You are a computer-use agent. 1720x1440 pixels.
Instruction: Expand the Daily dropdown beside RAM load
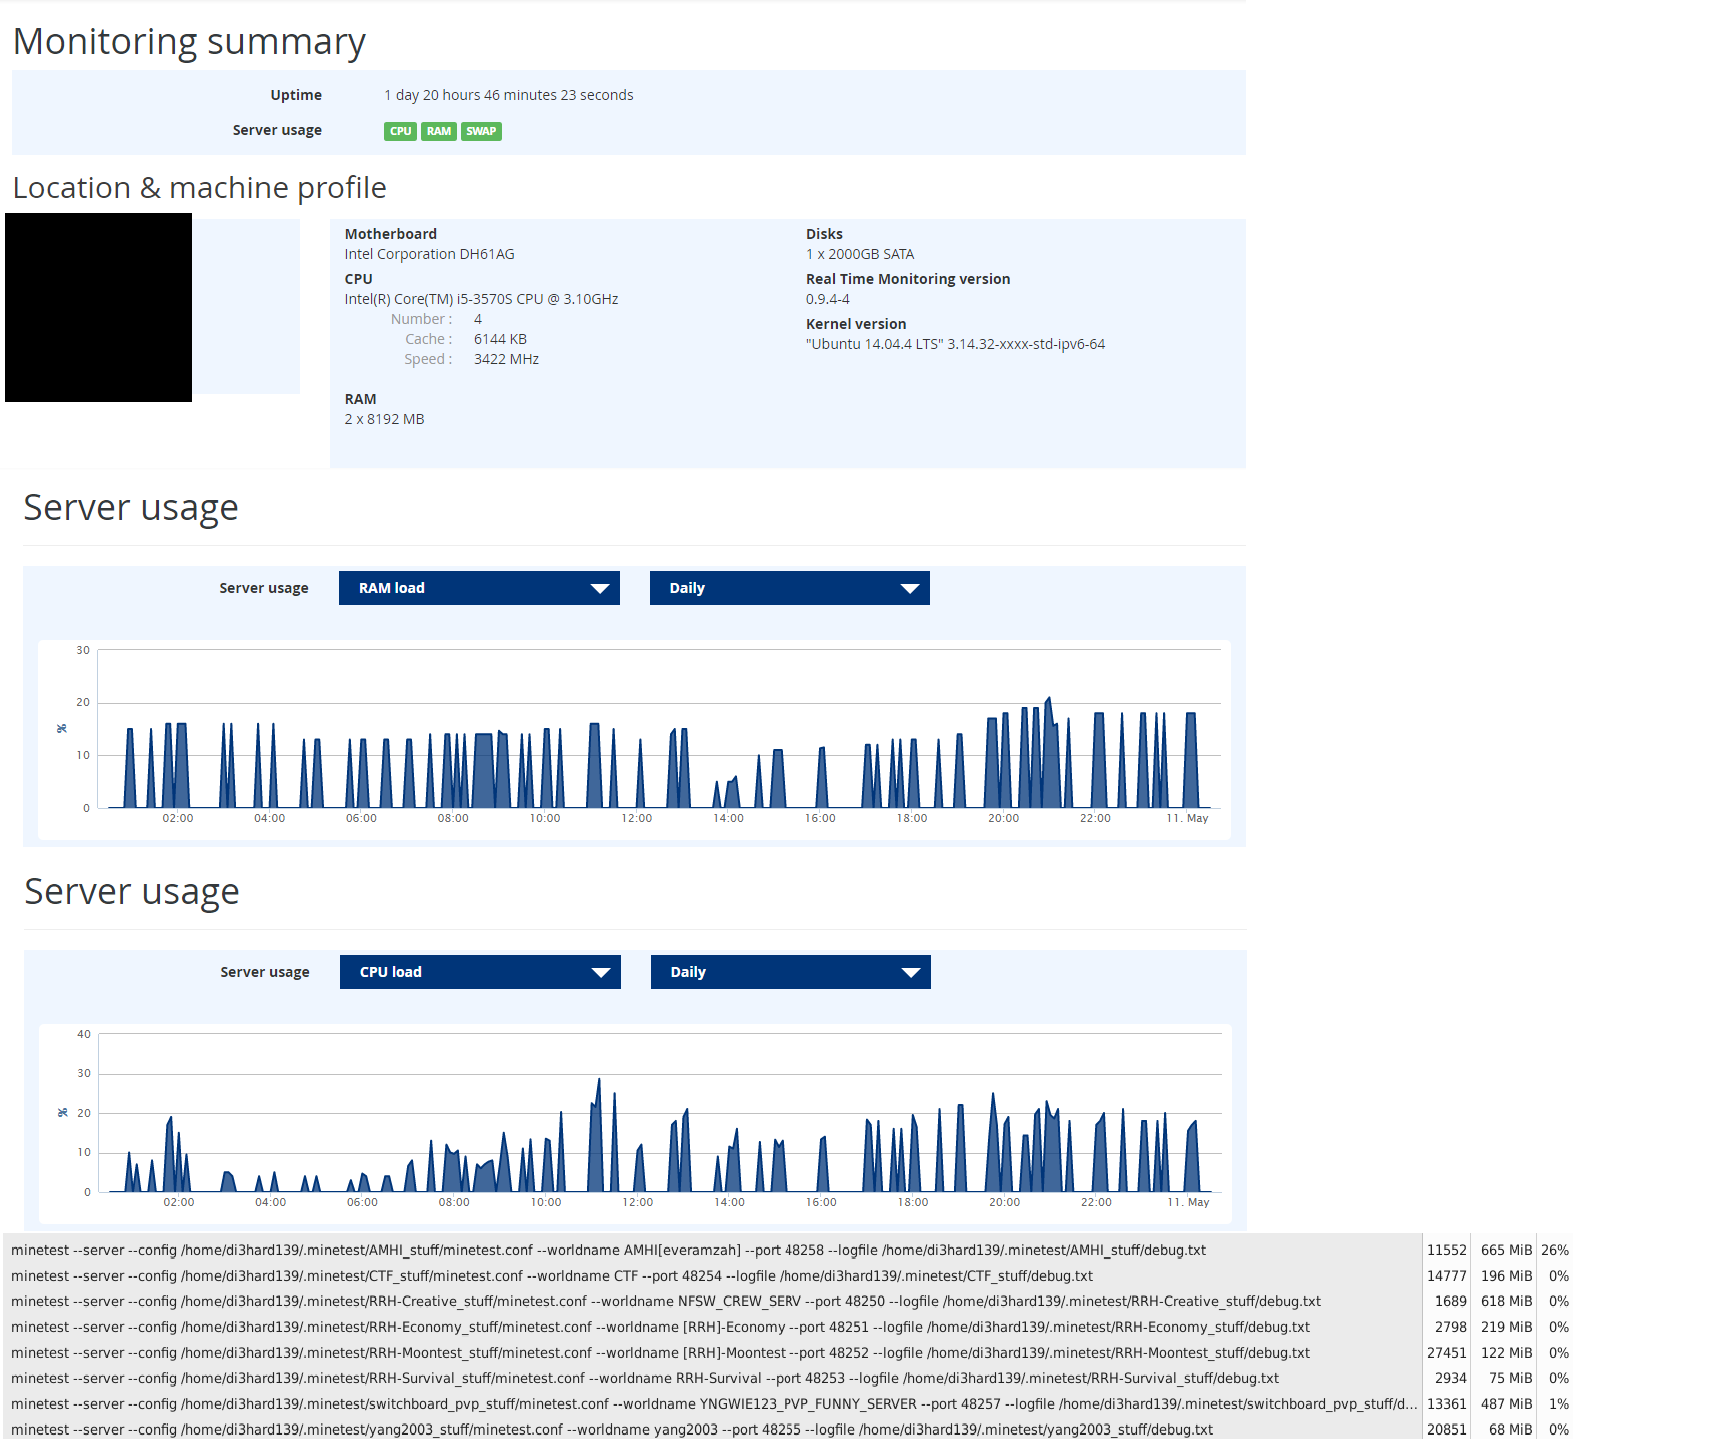789,588
